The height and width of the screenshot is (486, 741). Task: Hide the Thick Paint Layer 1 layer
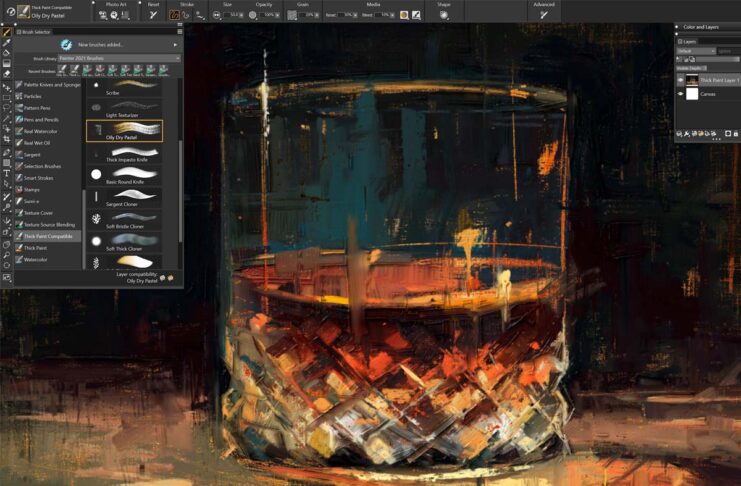[x=681, y=80]
